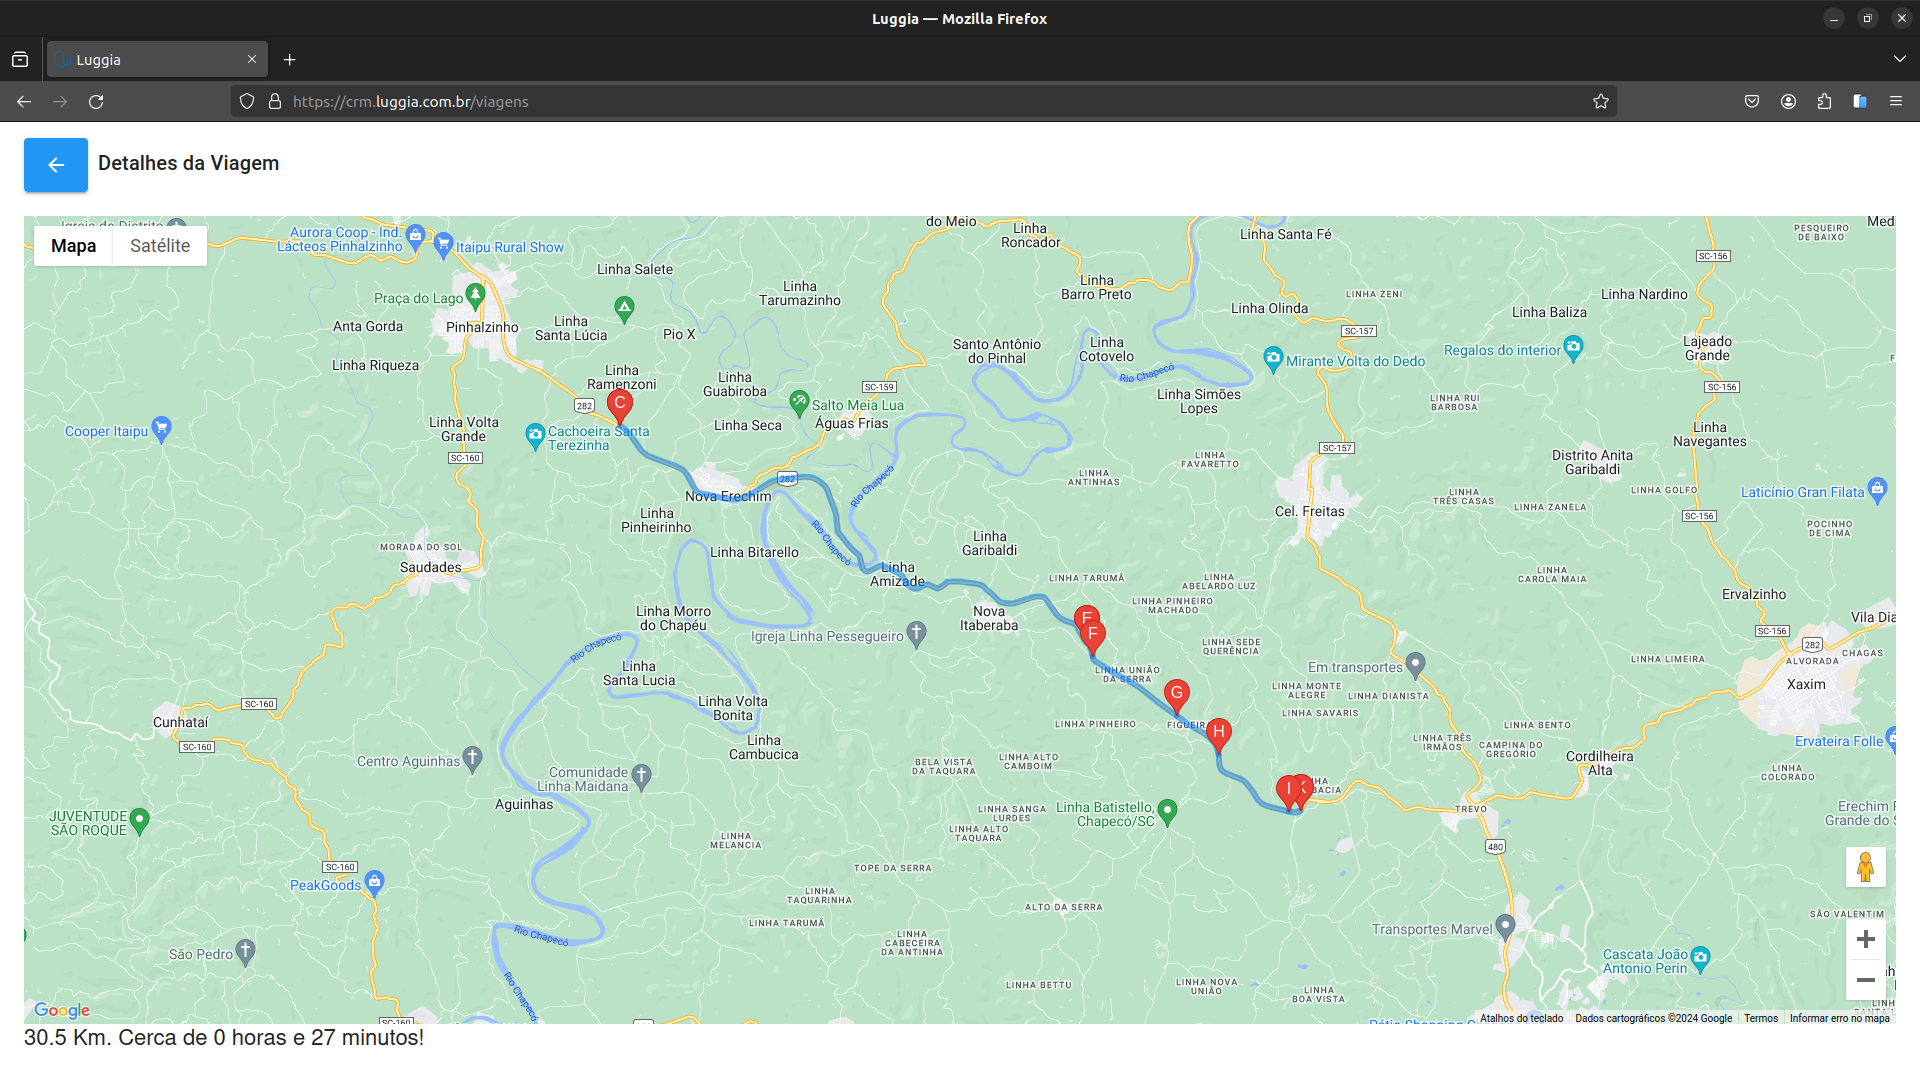The image size is (1920, 1080).
Task: Click São Pedro church icon
Action: pyautogui.click(x=246, y=951)
